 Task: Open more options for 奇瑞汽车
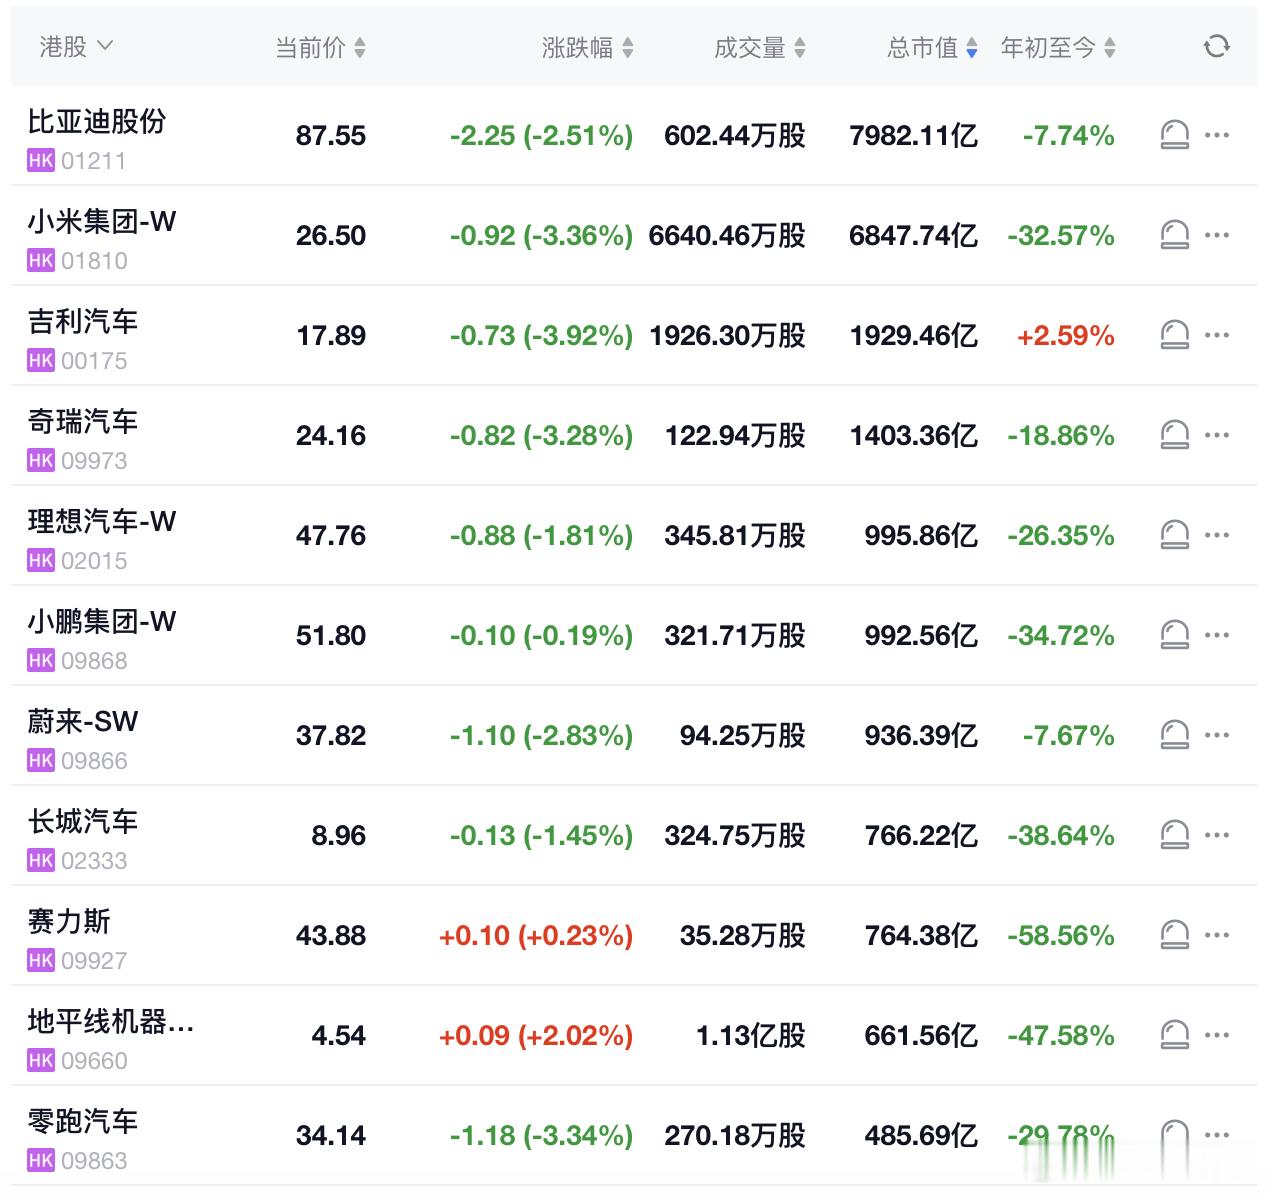1217,435
